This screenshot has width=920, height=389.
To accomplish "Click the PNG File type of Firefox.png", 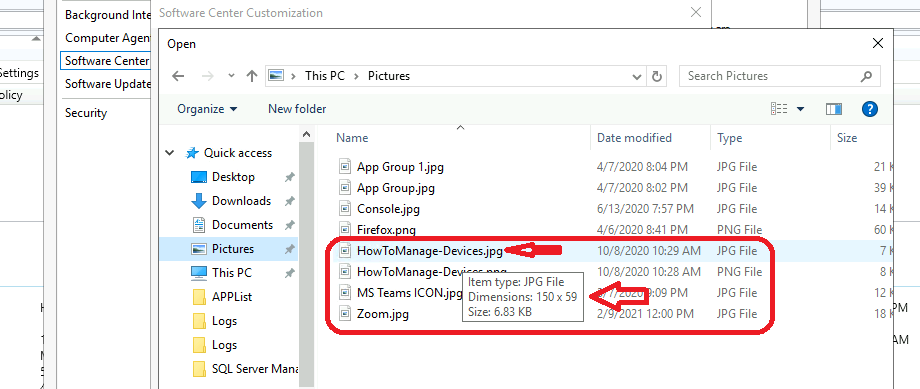I will click(739, 230).
